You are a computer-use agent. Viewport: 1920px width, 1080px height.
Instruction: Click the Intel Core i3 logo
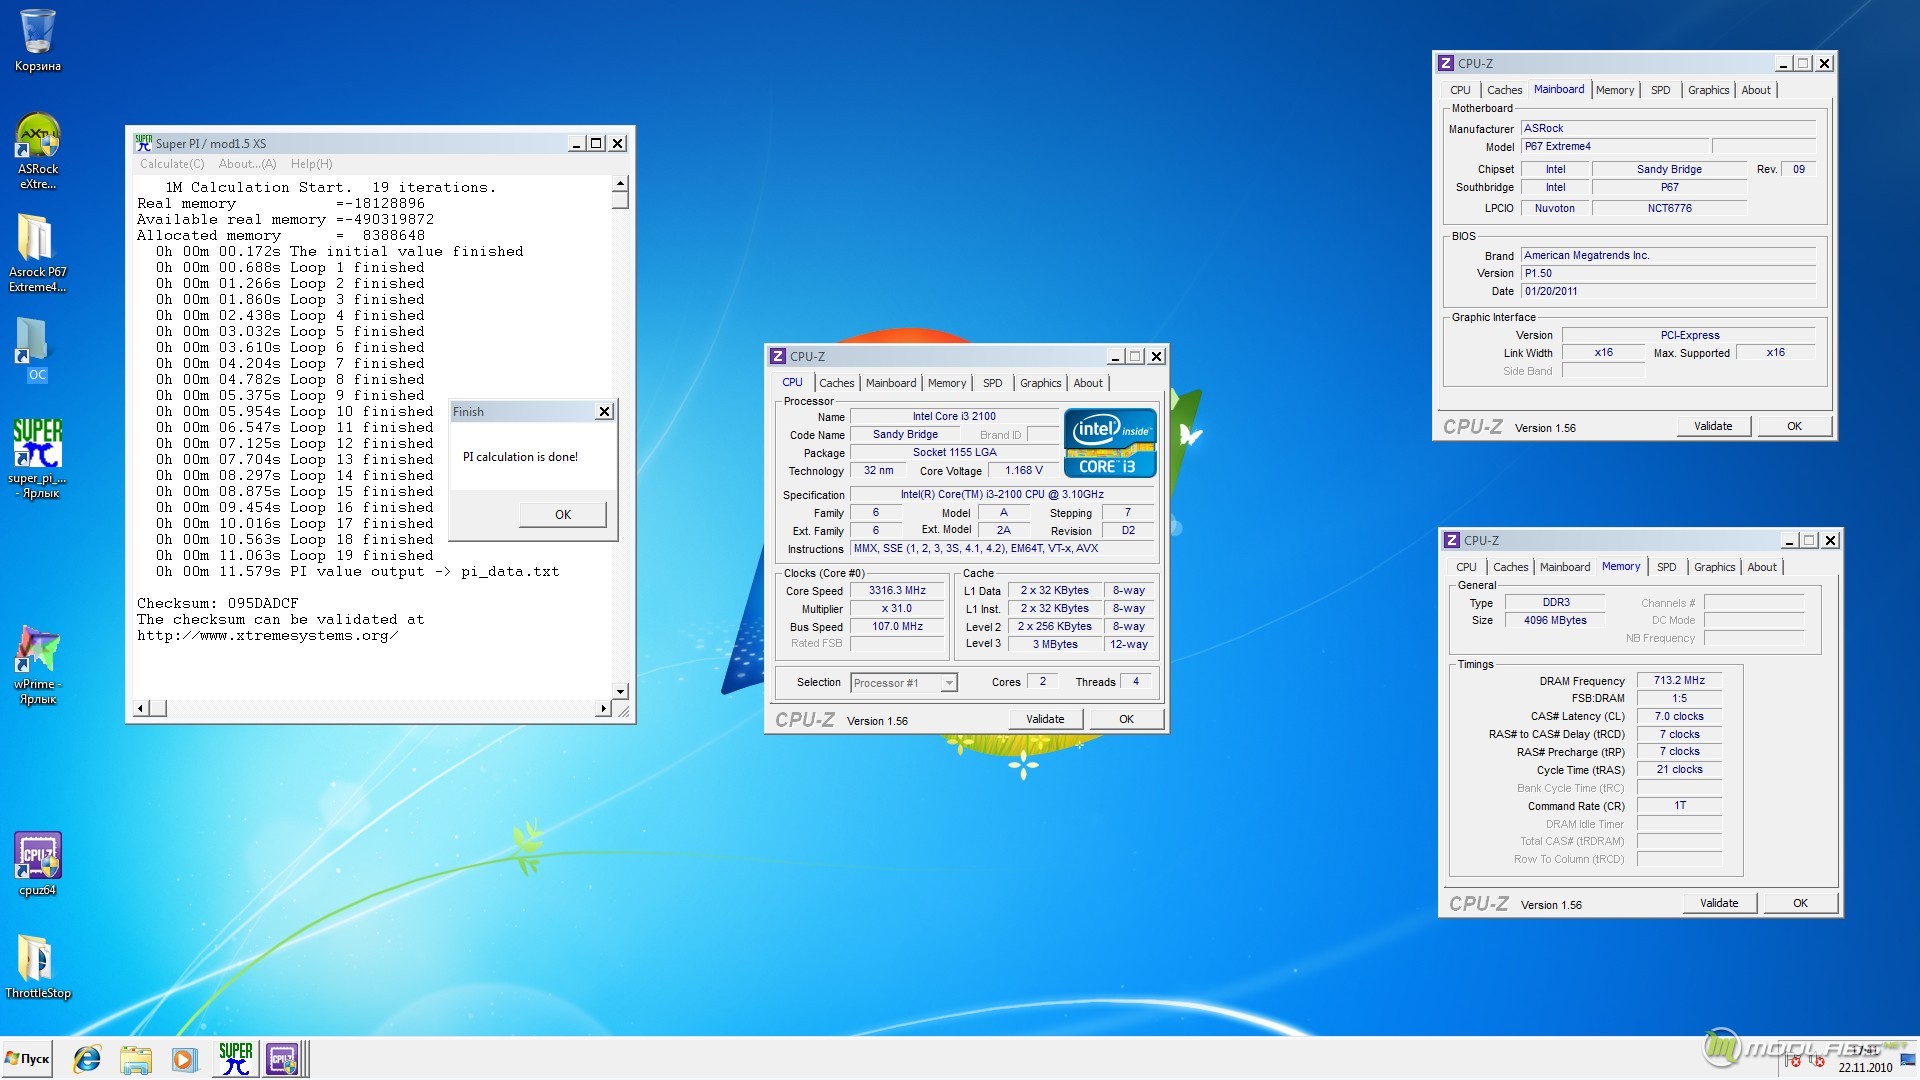(1110, 442)
